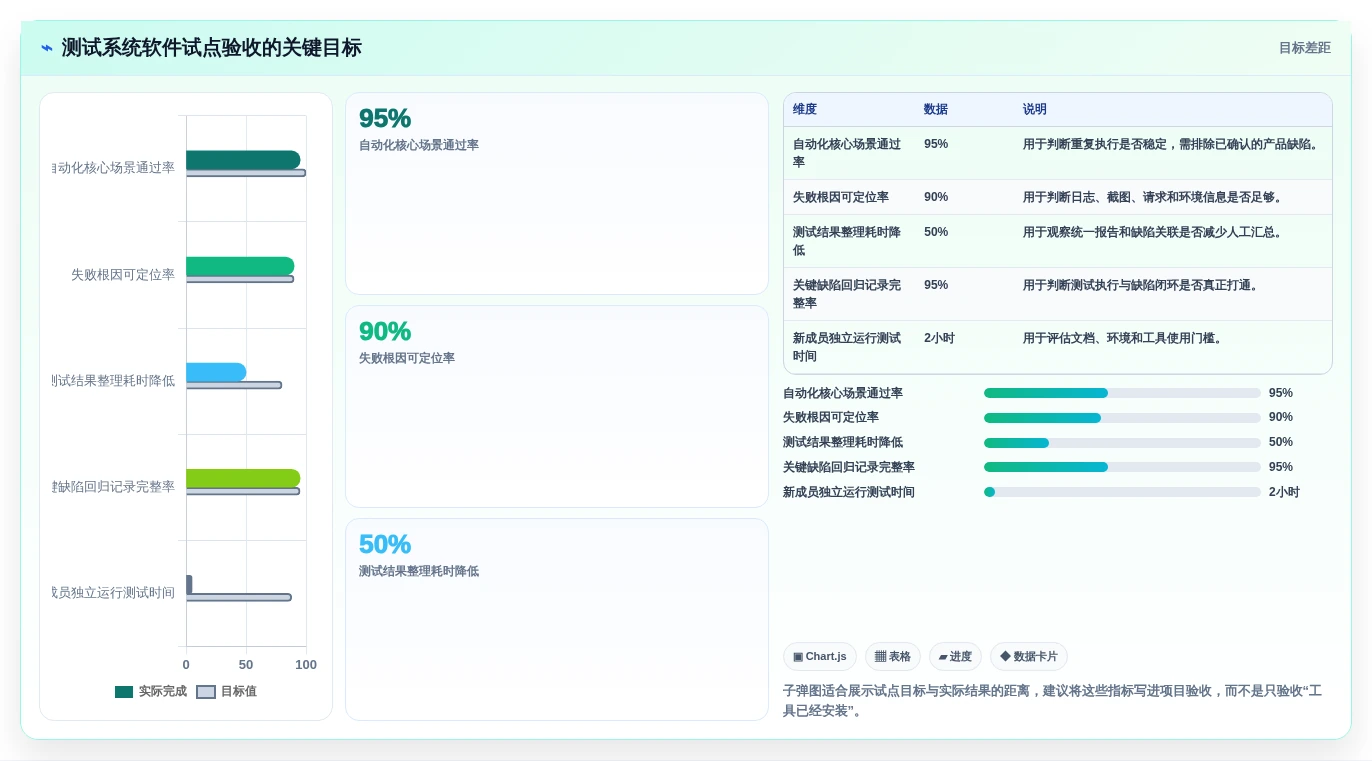This screenshot has width=1372, height=761.
Task: Click the 95% 自动化核心场景通过率 data card
Action: click(557, 194)
